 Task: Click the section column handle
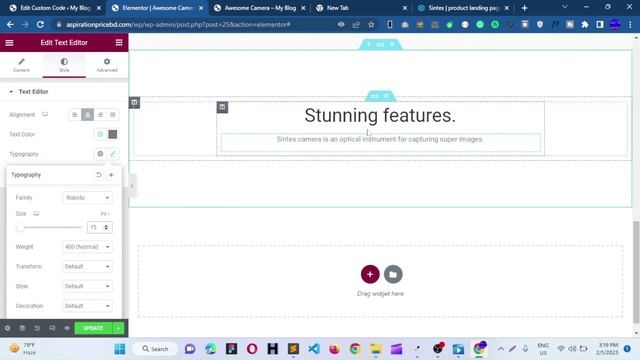pos(134,102)
